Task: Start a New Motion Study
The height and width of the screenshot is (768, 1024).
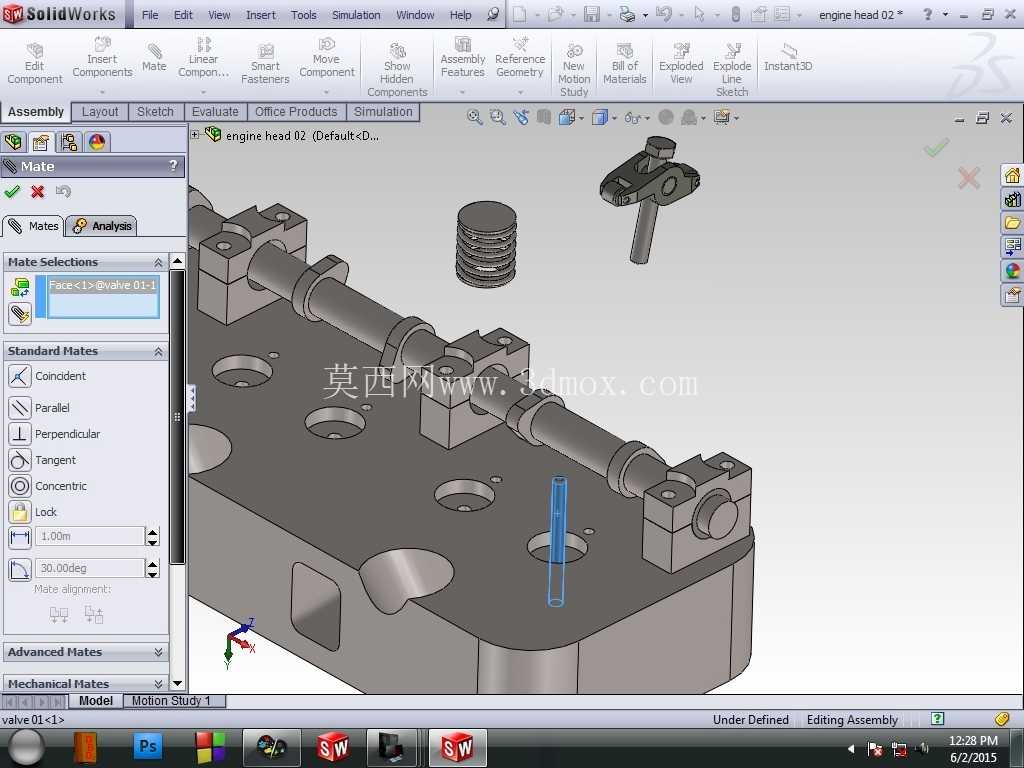Action: click(574, 69)
